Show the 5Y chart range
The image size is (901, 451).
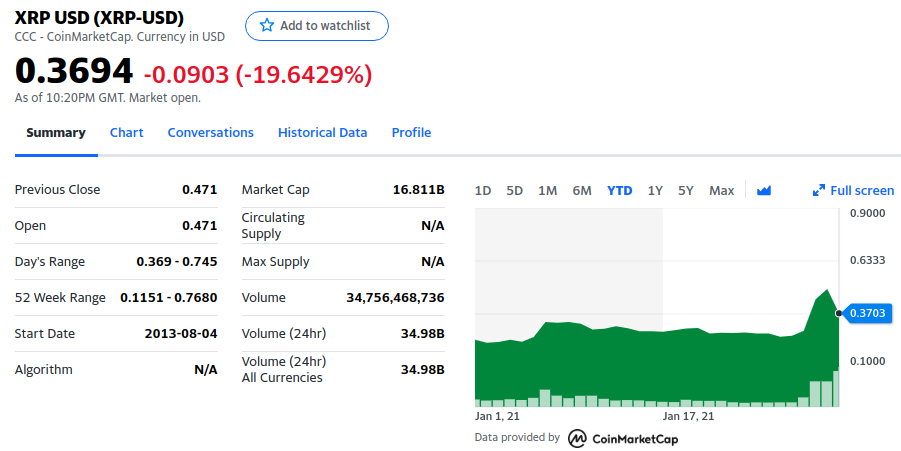(x=686, y=190)
